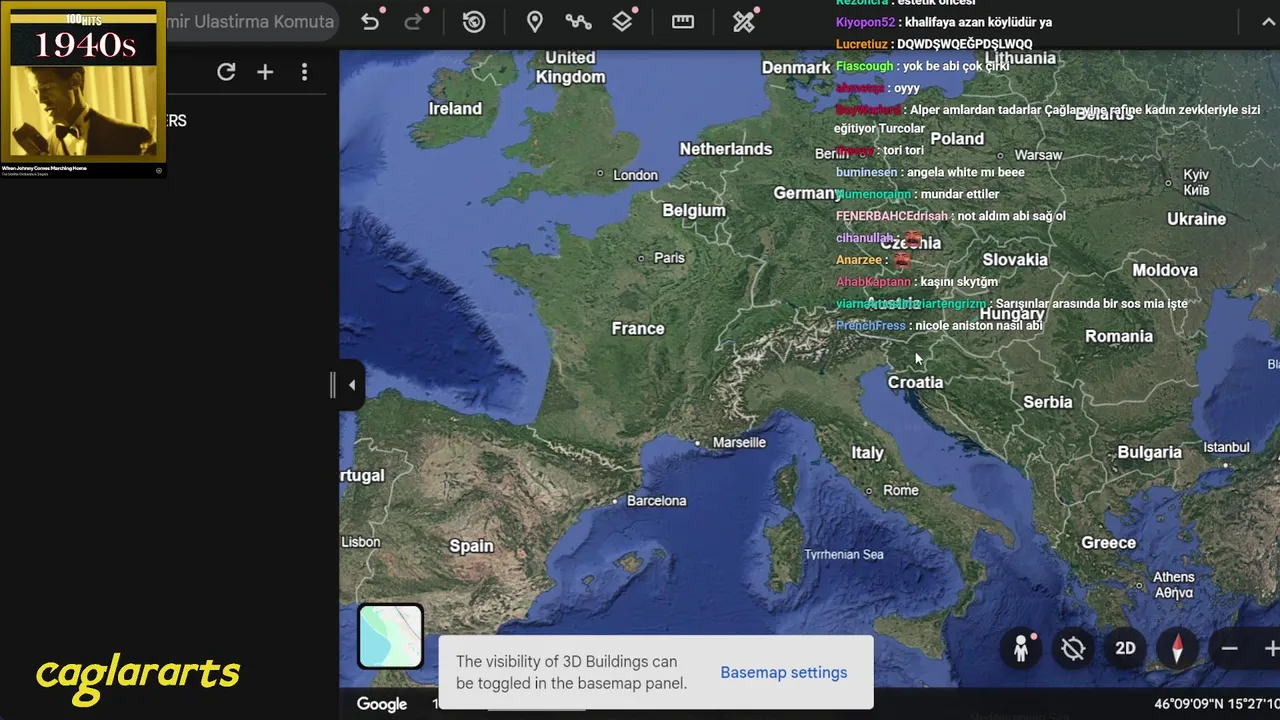Zoom in with the plus button at map corner
This screenshot has width=1280, height=720.
(x=1271, y=649)
